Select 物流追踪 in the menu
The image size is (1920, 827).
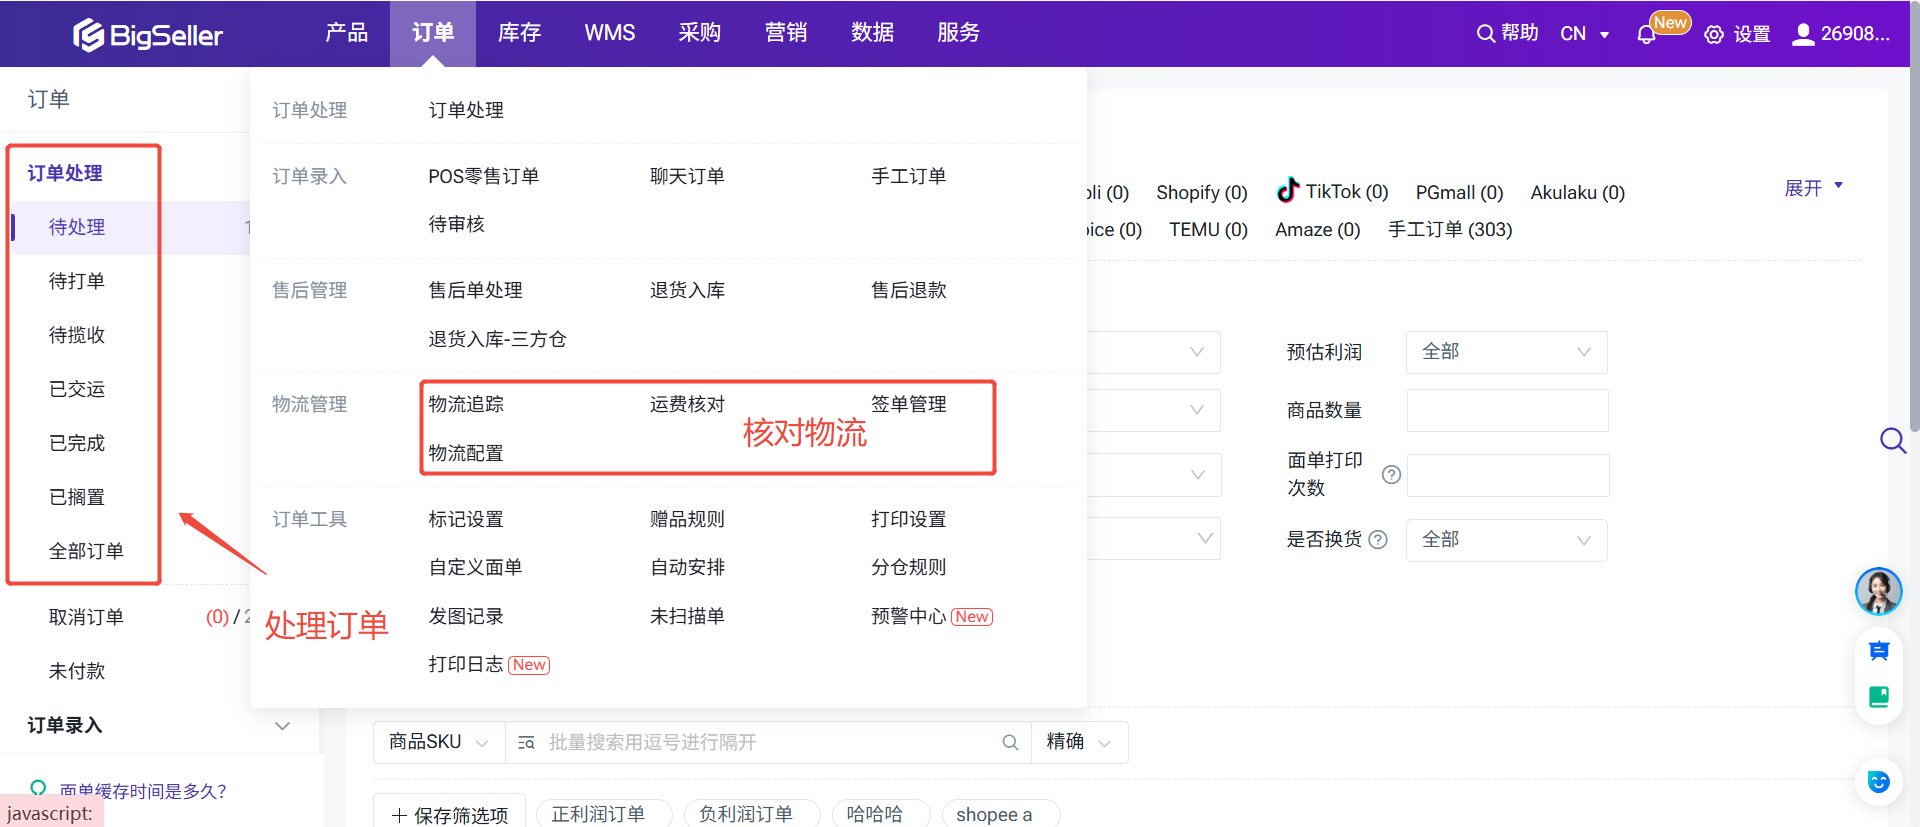466,404
